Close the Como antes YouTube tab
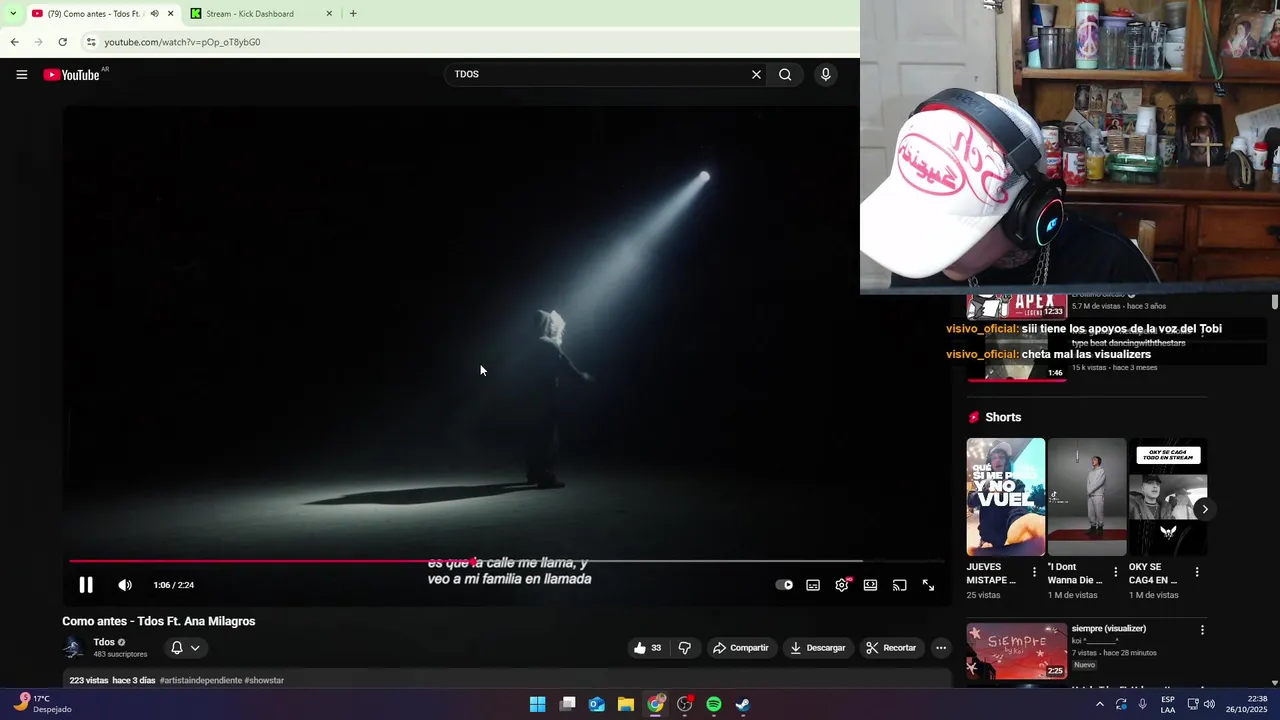This screenshot has width=1280, height=720. [171, 14]
